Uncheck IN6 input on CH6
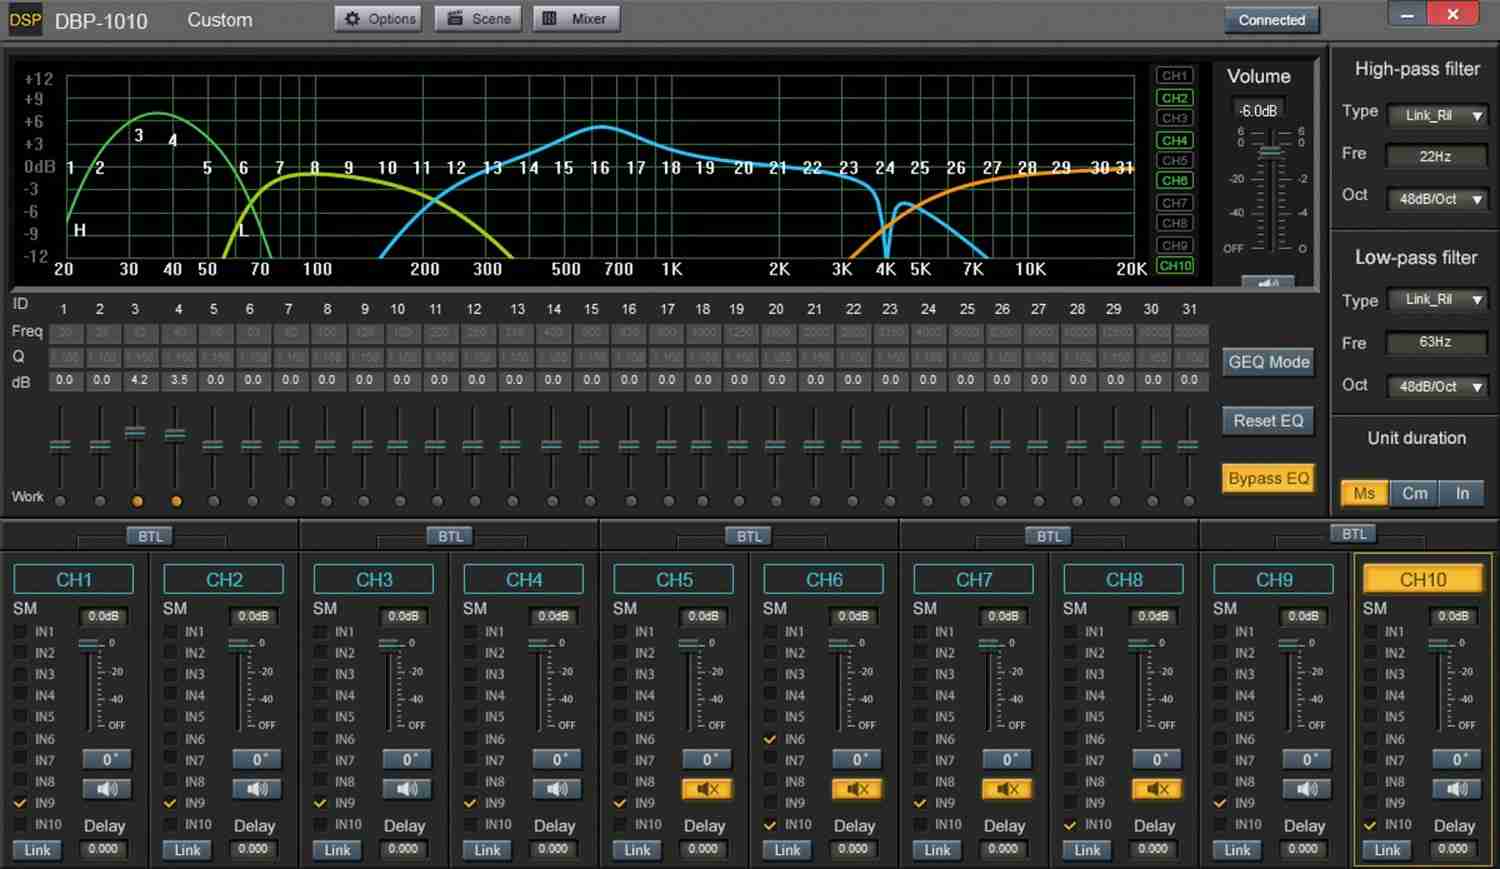Screen dimensions: 1500x869 [770, 739]
